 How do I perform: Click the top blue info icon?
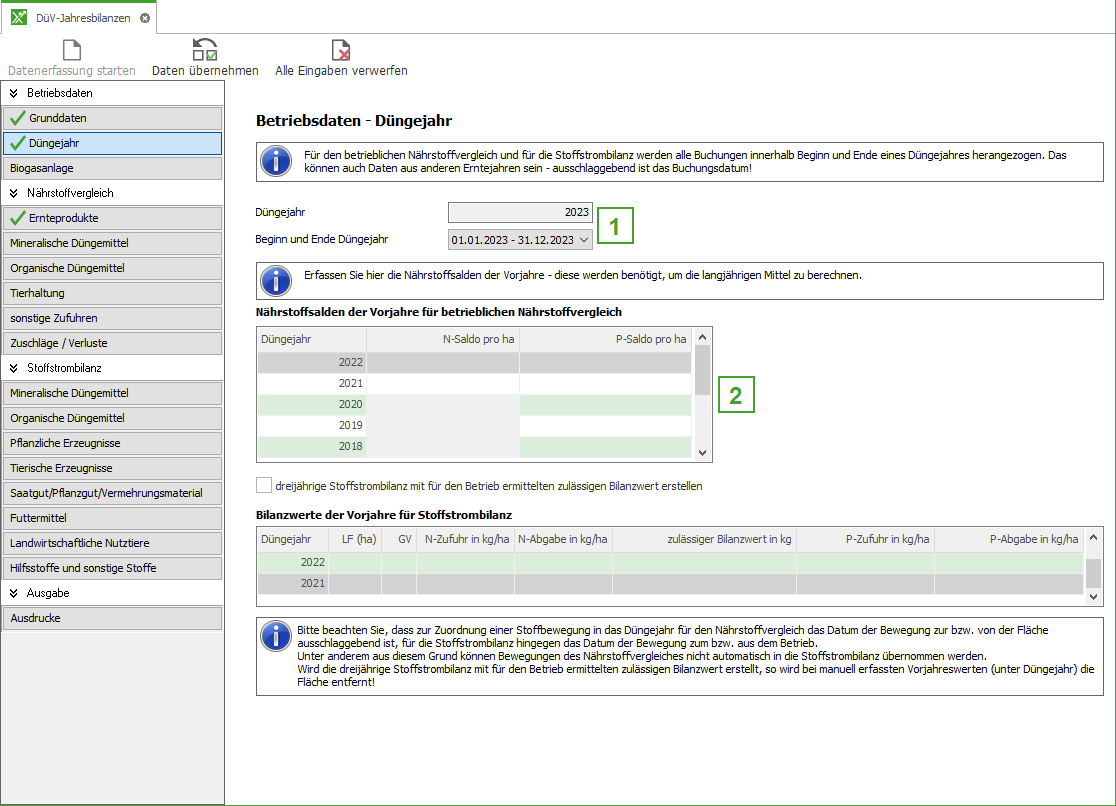(x=276, y=162)
